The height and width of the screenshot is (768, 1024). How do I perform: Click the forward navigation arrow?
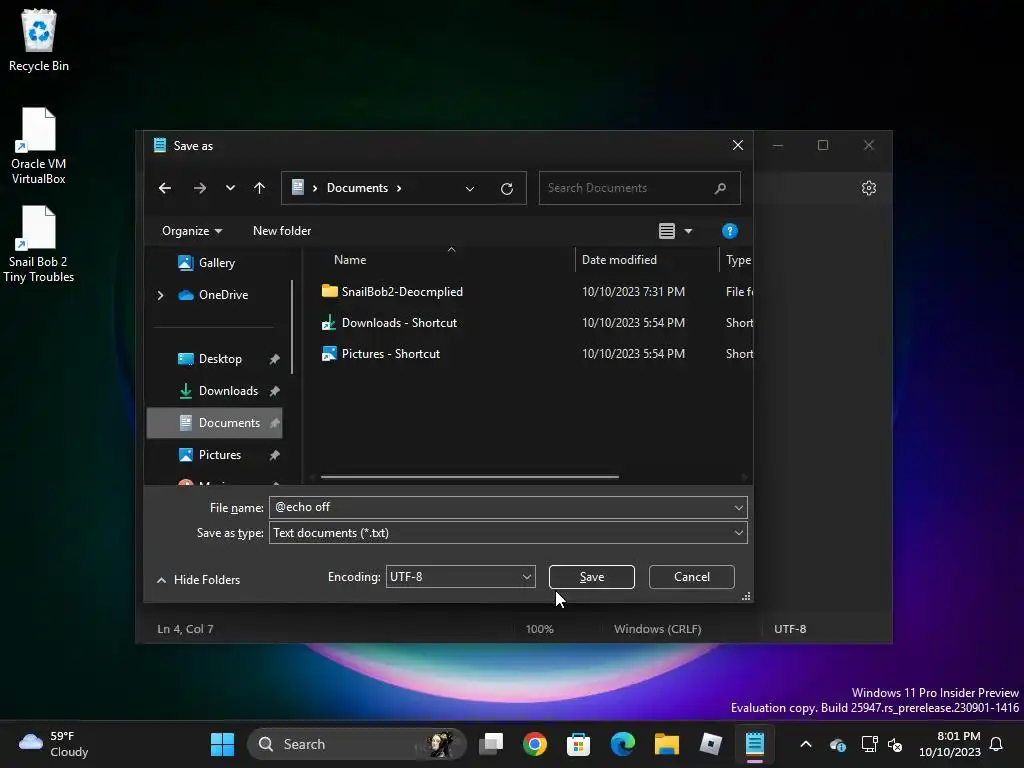[200, 188]
